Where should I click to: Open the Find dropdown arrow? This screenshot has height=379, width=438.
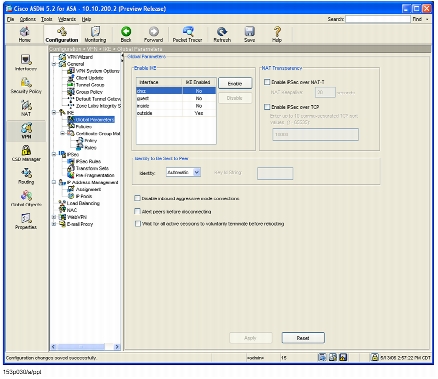coord(427,19)
